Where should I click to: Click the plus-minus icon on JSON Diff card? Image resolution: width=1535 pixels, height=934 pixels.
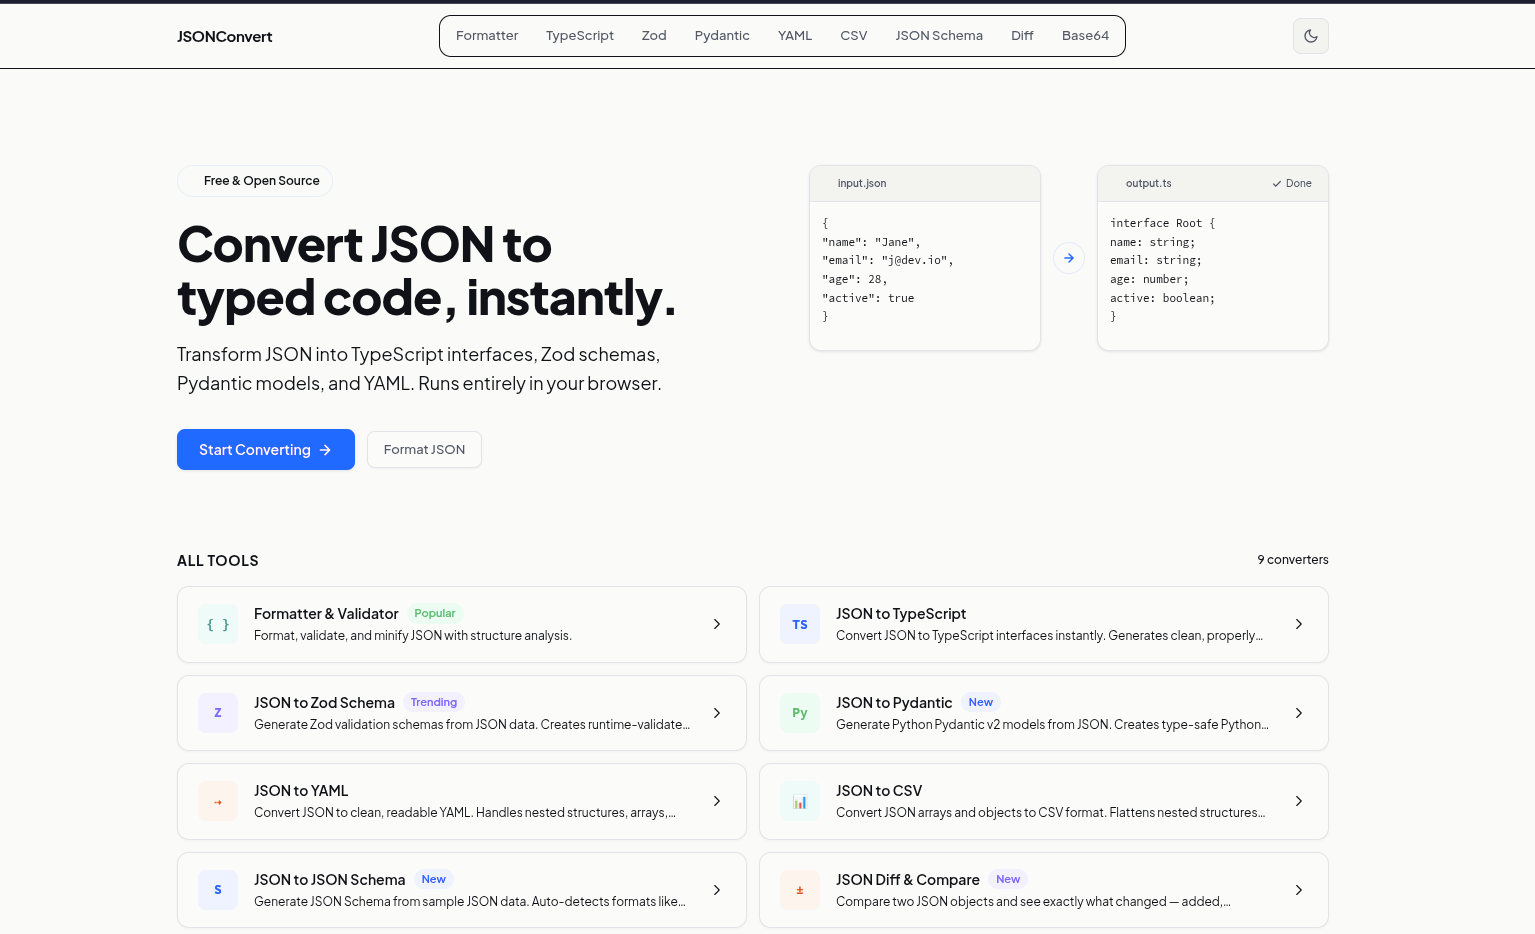coord(799,890)
